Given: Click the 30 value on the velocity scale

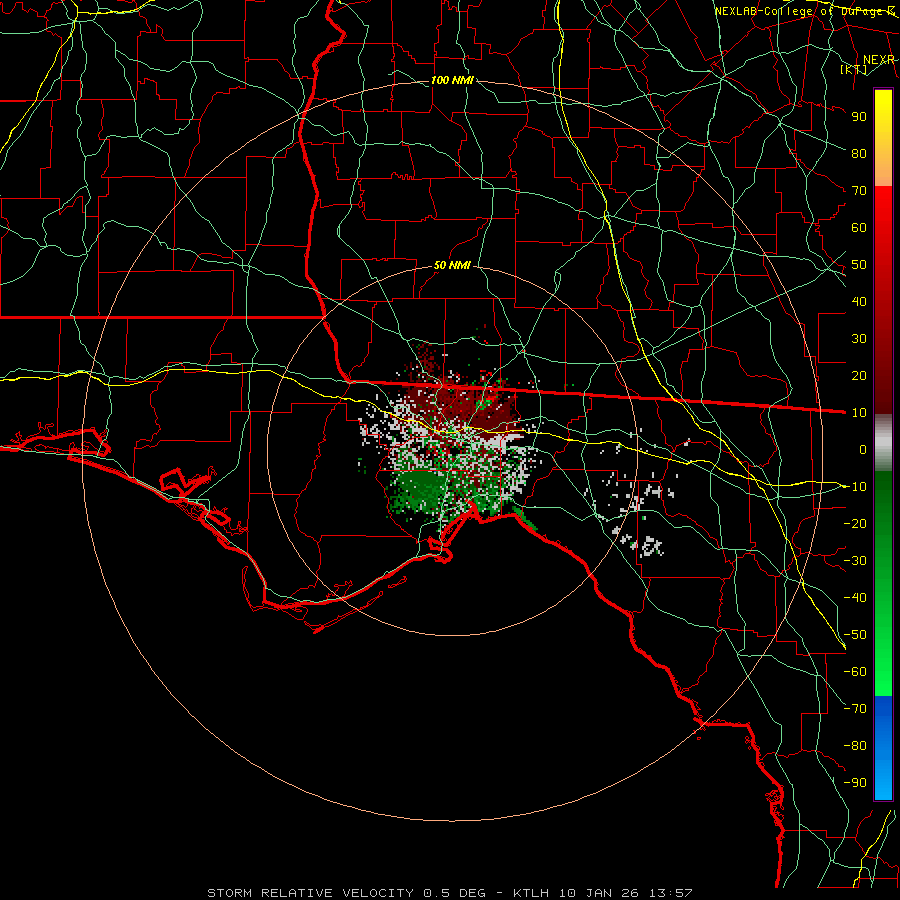Looking at the screenshot, I should (859, 339).
